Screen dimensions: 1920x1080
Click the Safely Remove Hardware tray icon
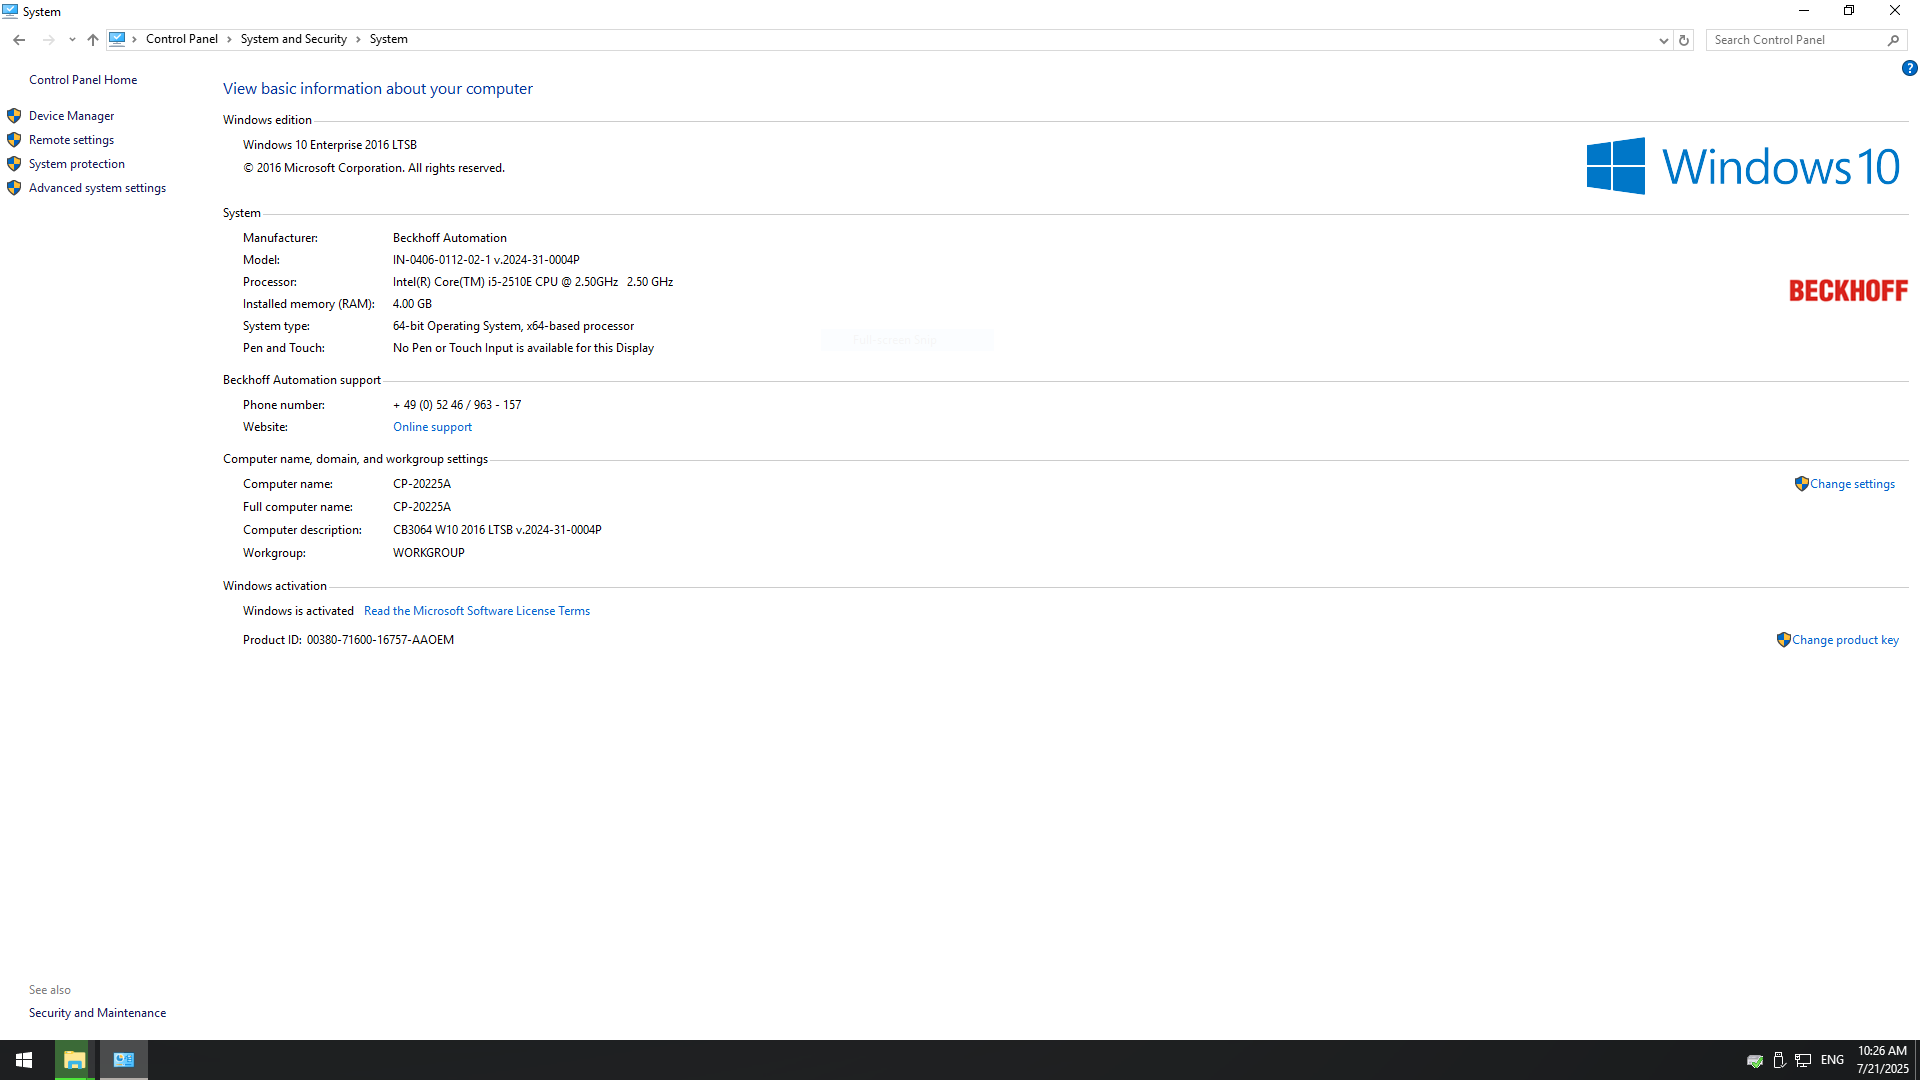coord(1779,1060)
